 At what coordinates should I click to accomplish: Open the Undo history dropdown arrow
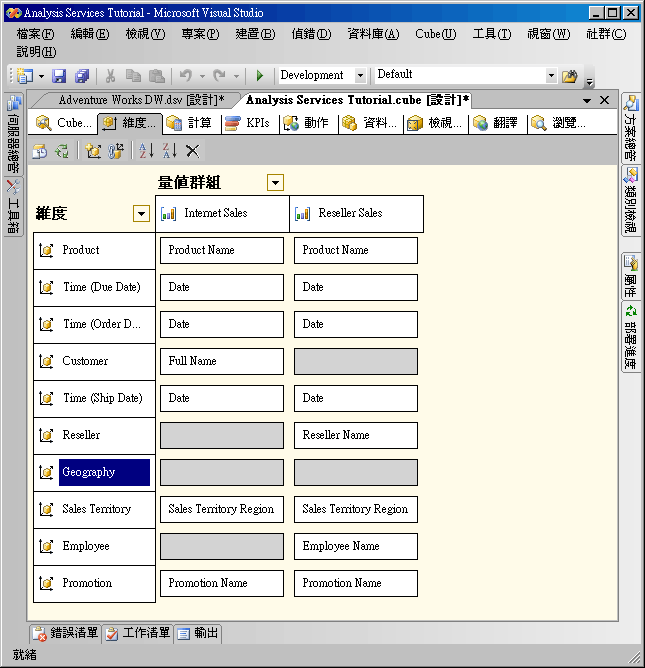[x=202, y=77]
